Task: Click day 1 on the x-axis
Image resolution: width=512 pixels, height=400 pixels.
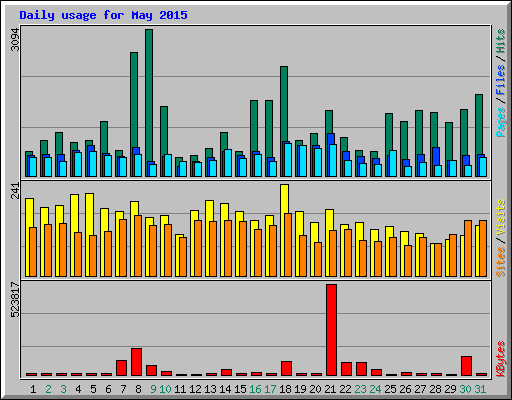Action: coord(33,389)
